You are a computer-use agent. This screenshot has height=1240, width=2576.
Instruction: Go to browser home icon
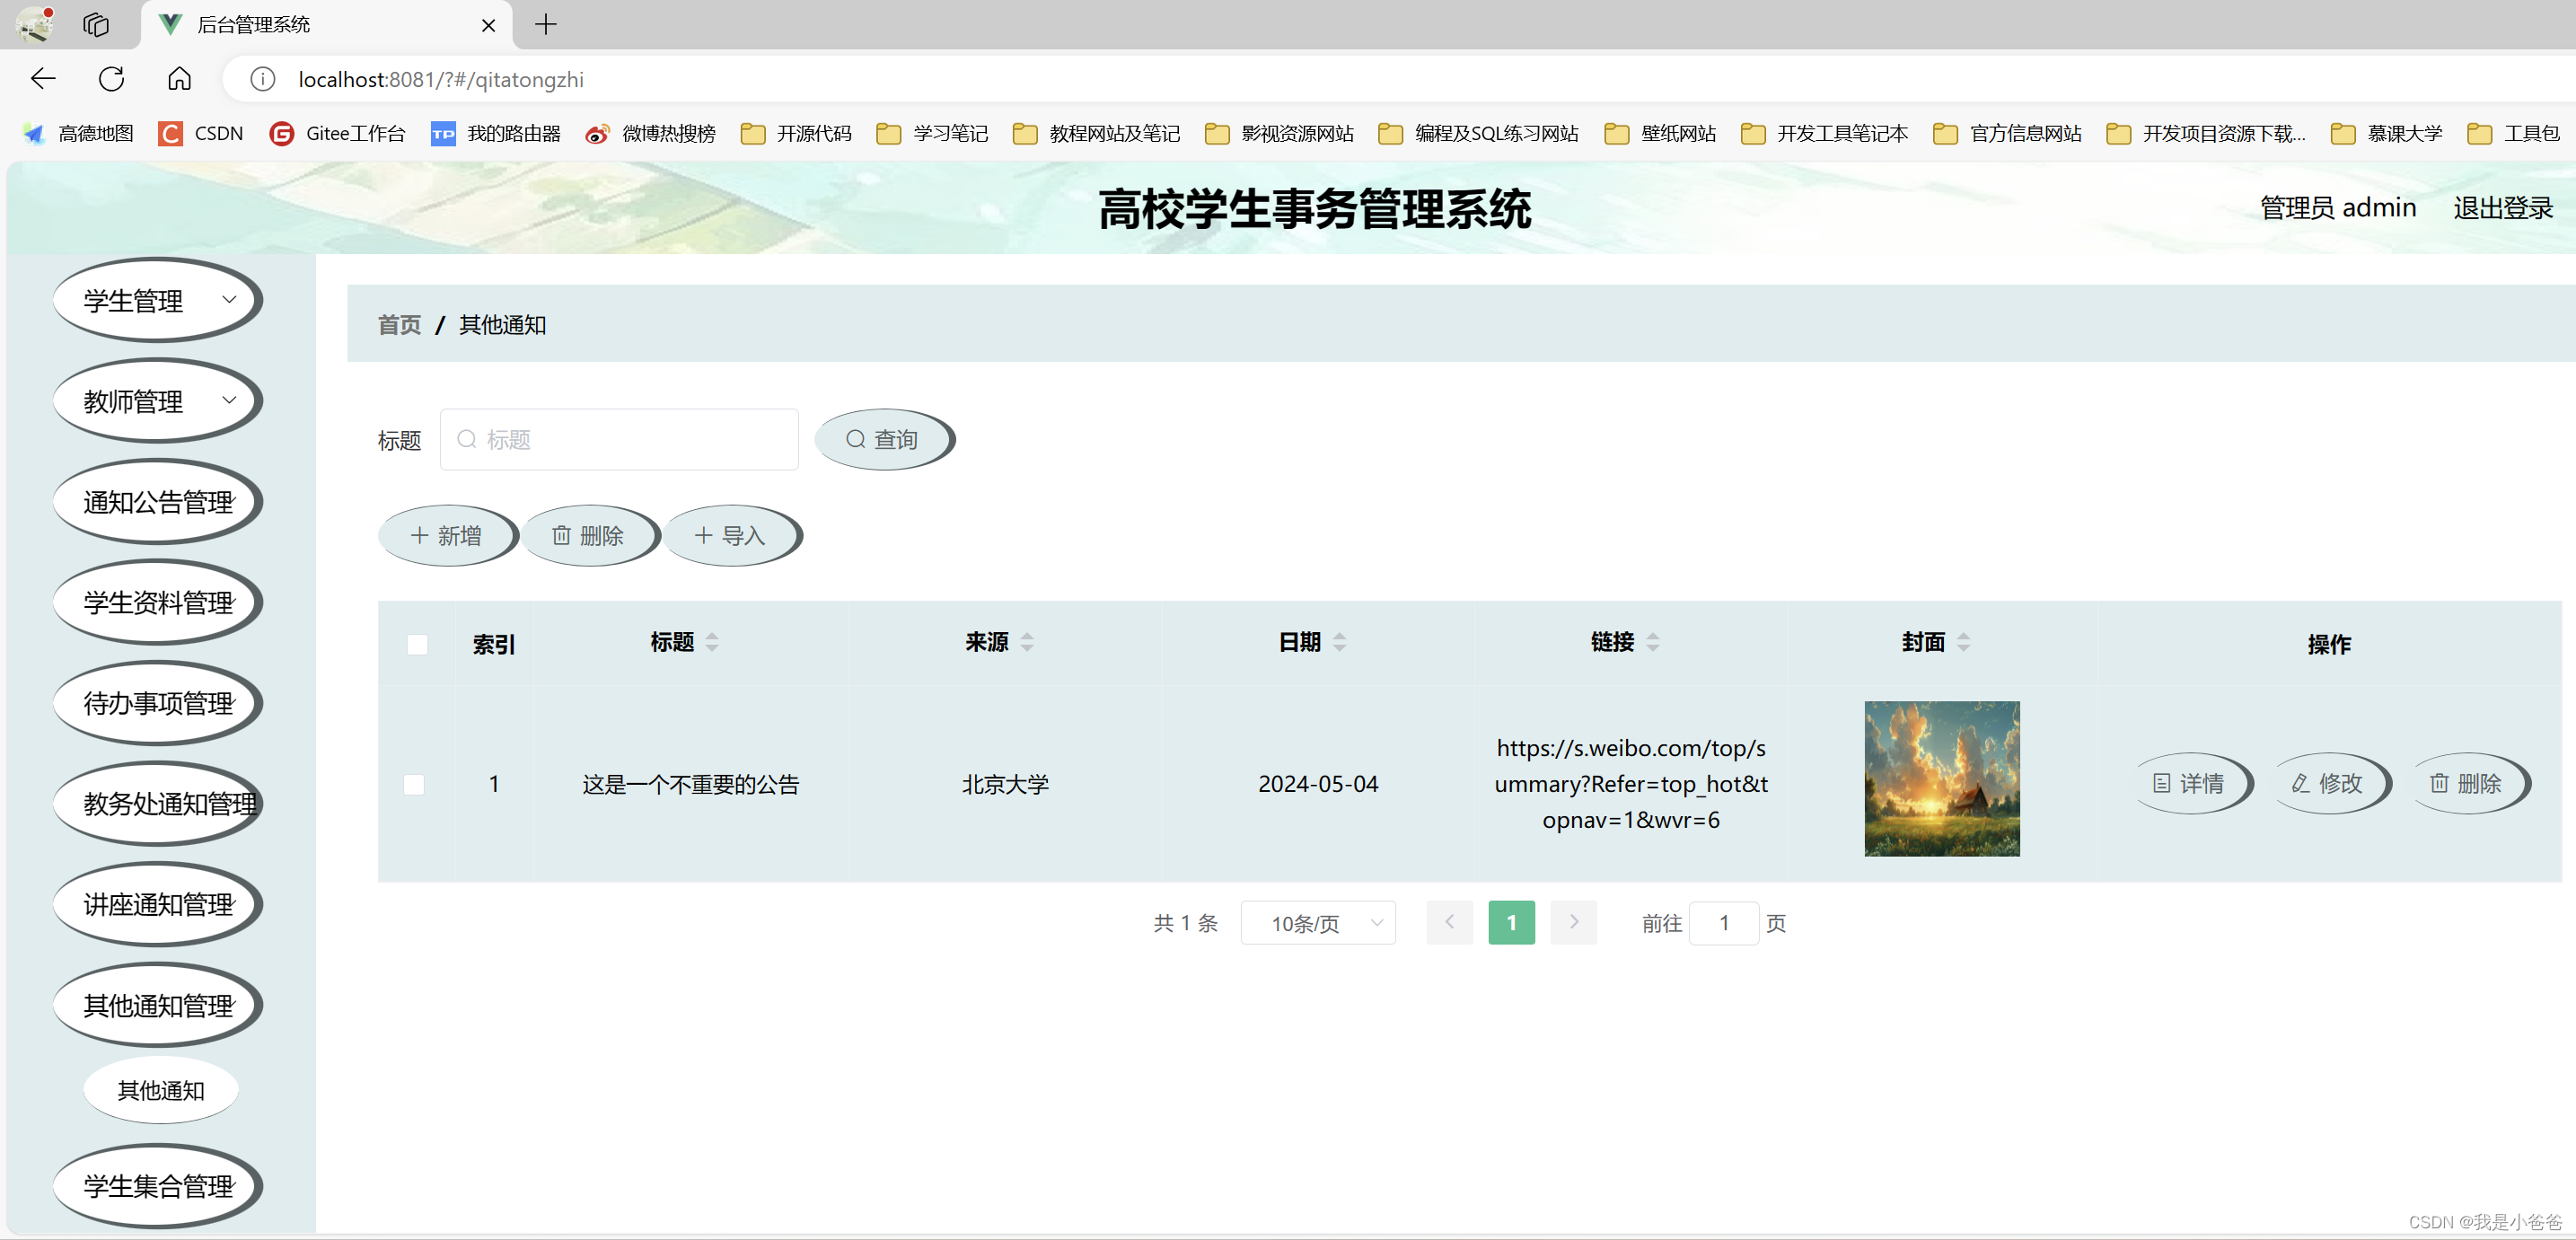point(179,79)
